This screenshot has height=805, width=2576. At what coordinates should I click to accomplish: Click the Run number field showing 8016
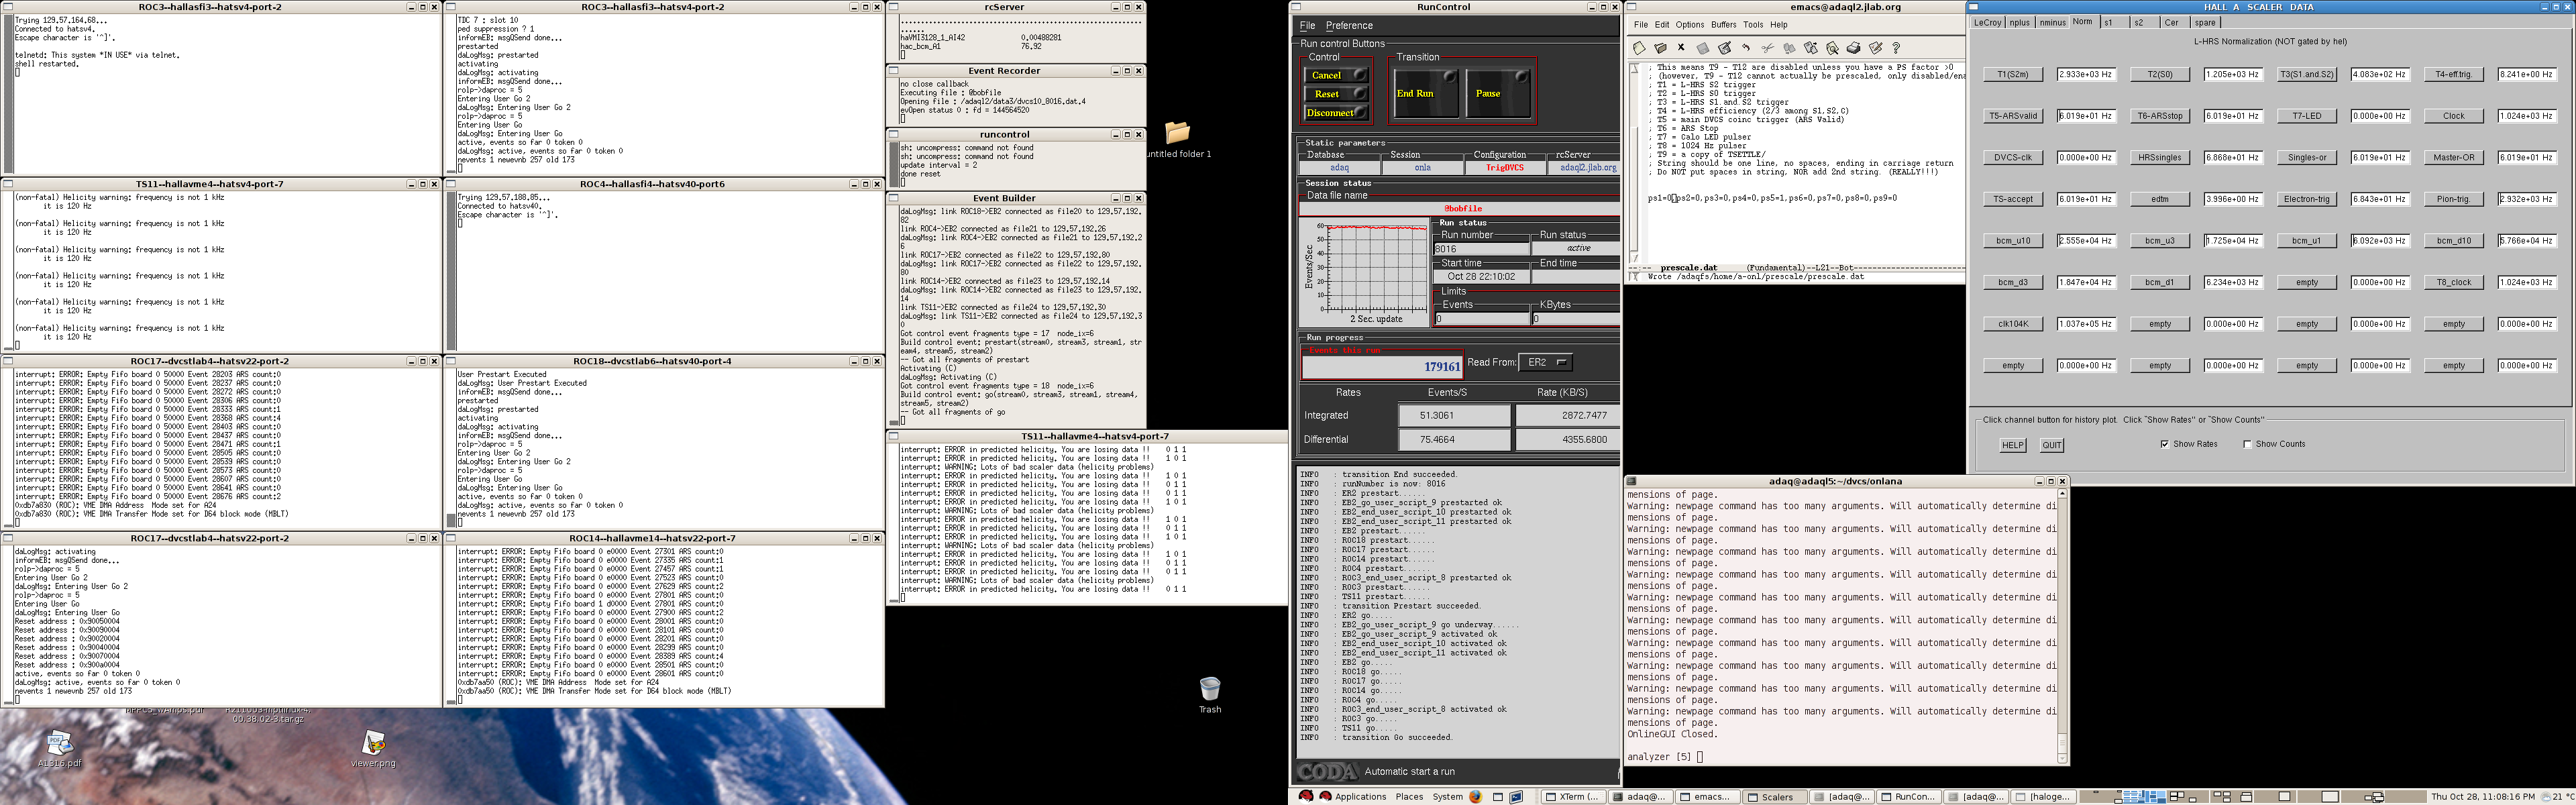[x=1482, y=249]
